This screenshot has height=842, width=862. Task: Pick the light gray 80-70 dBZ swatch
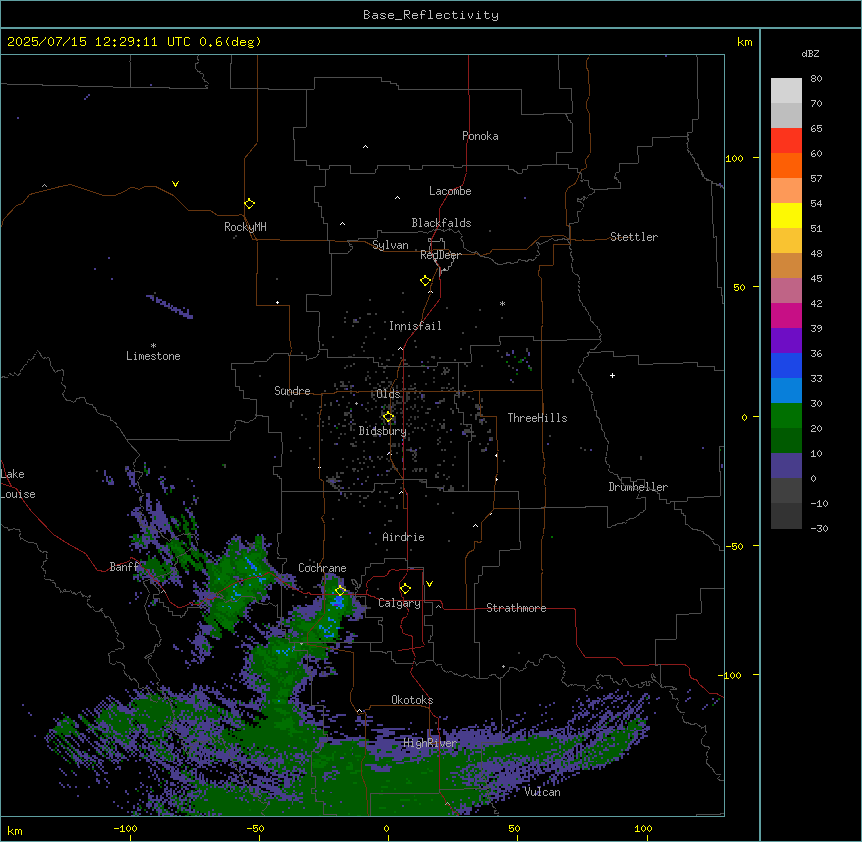coord(786,91)
